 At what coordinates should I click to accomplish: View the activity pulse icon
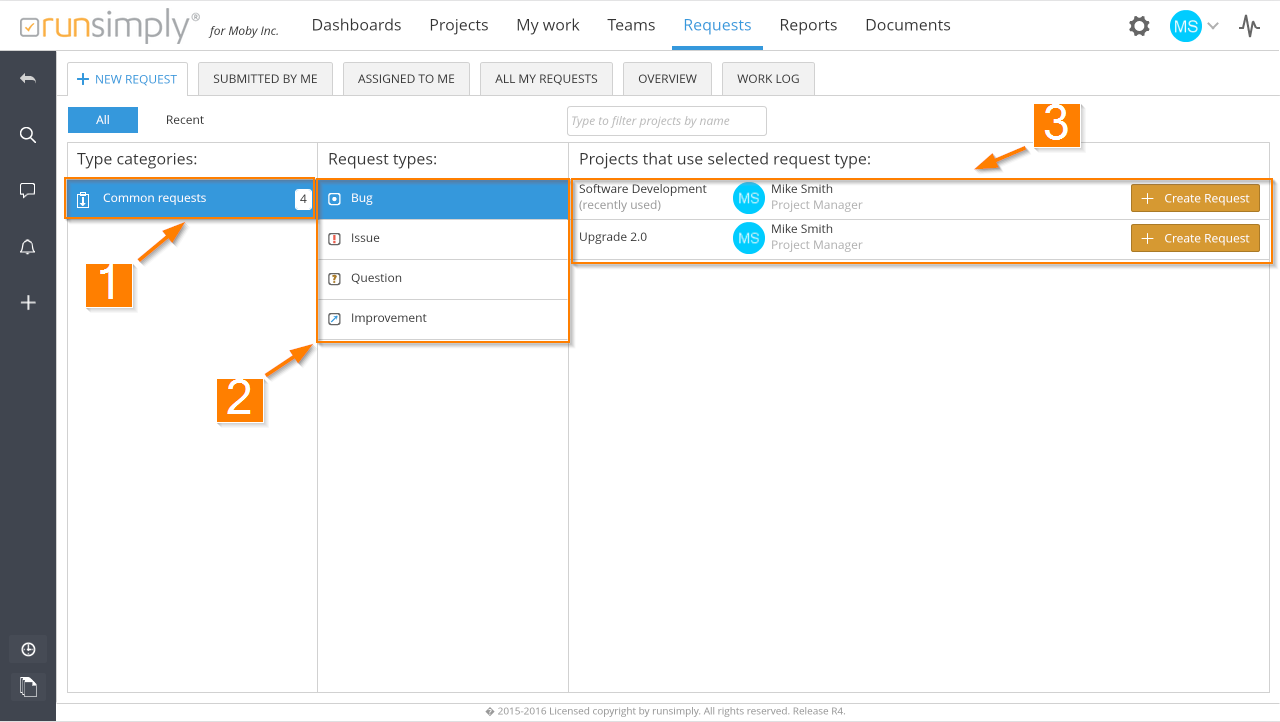pyautogui.click(x=1249, y=26)
